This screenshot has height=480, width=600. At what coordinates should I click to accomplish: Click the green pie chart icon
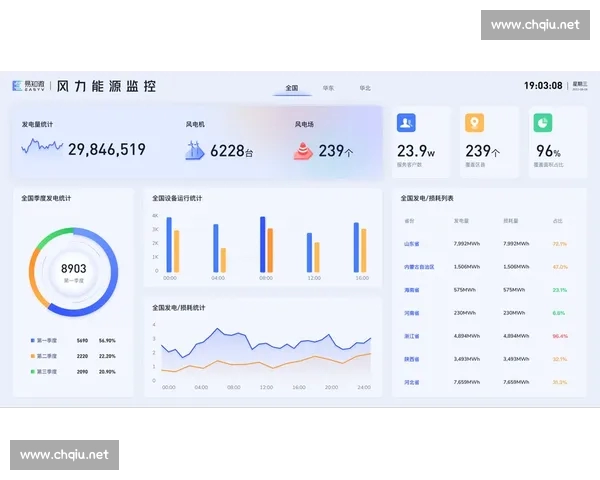543,123
